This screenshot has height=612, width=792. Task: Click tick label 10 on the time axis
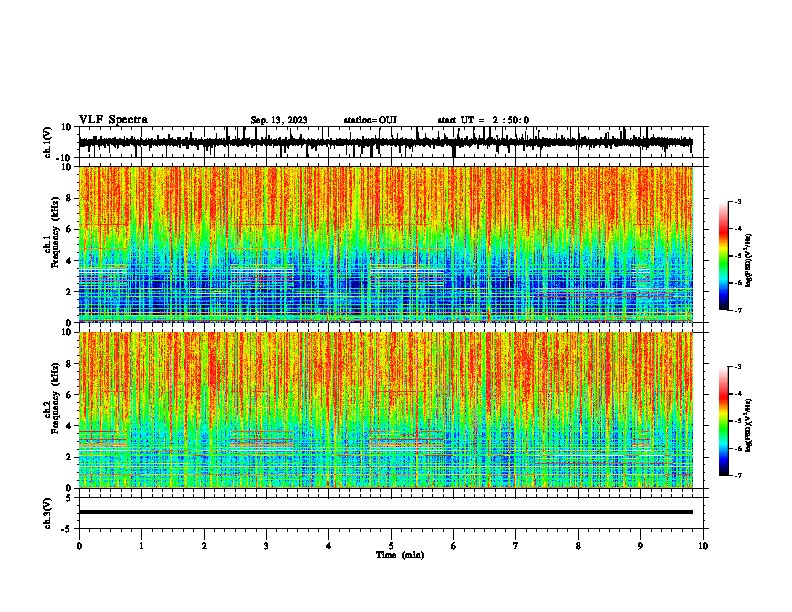click(x=703, y=546)
